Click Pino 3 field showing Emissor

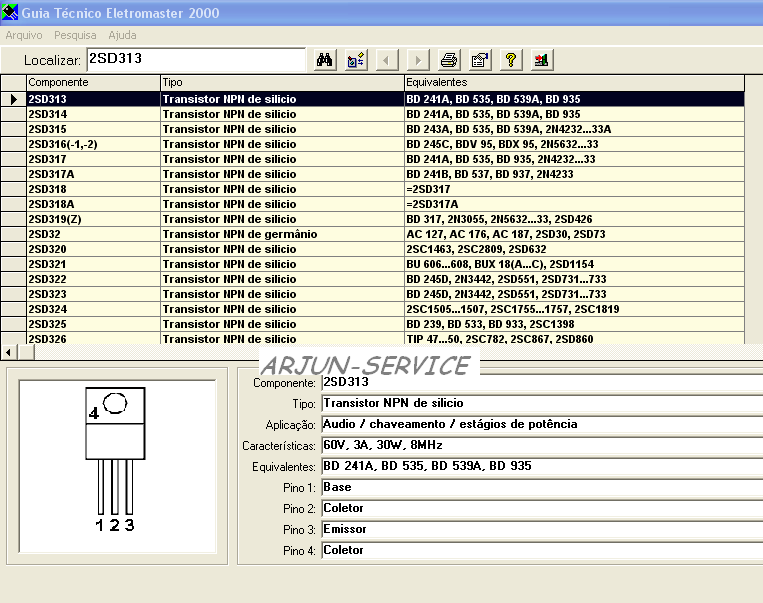542,529
